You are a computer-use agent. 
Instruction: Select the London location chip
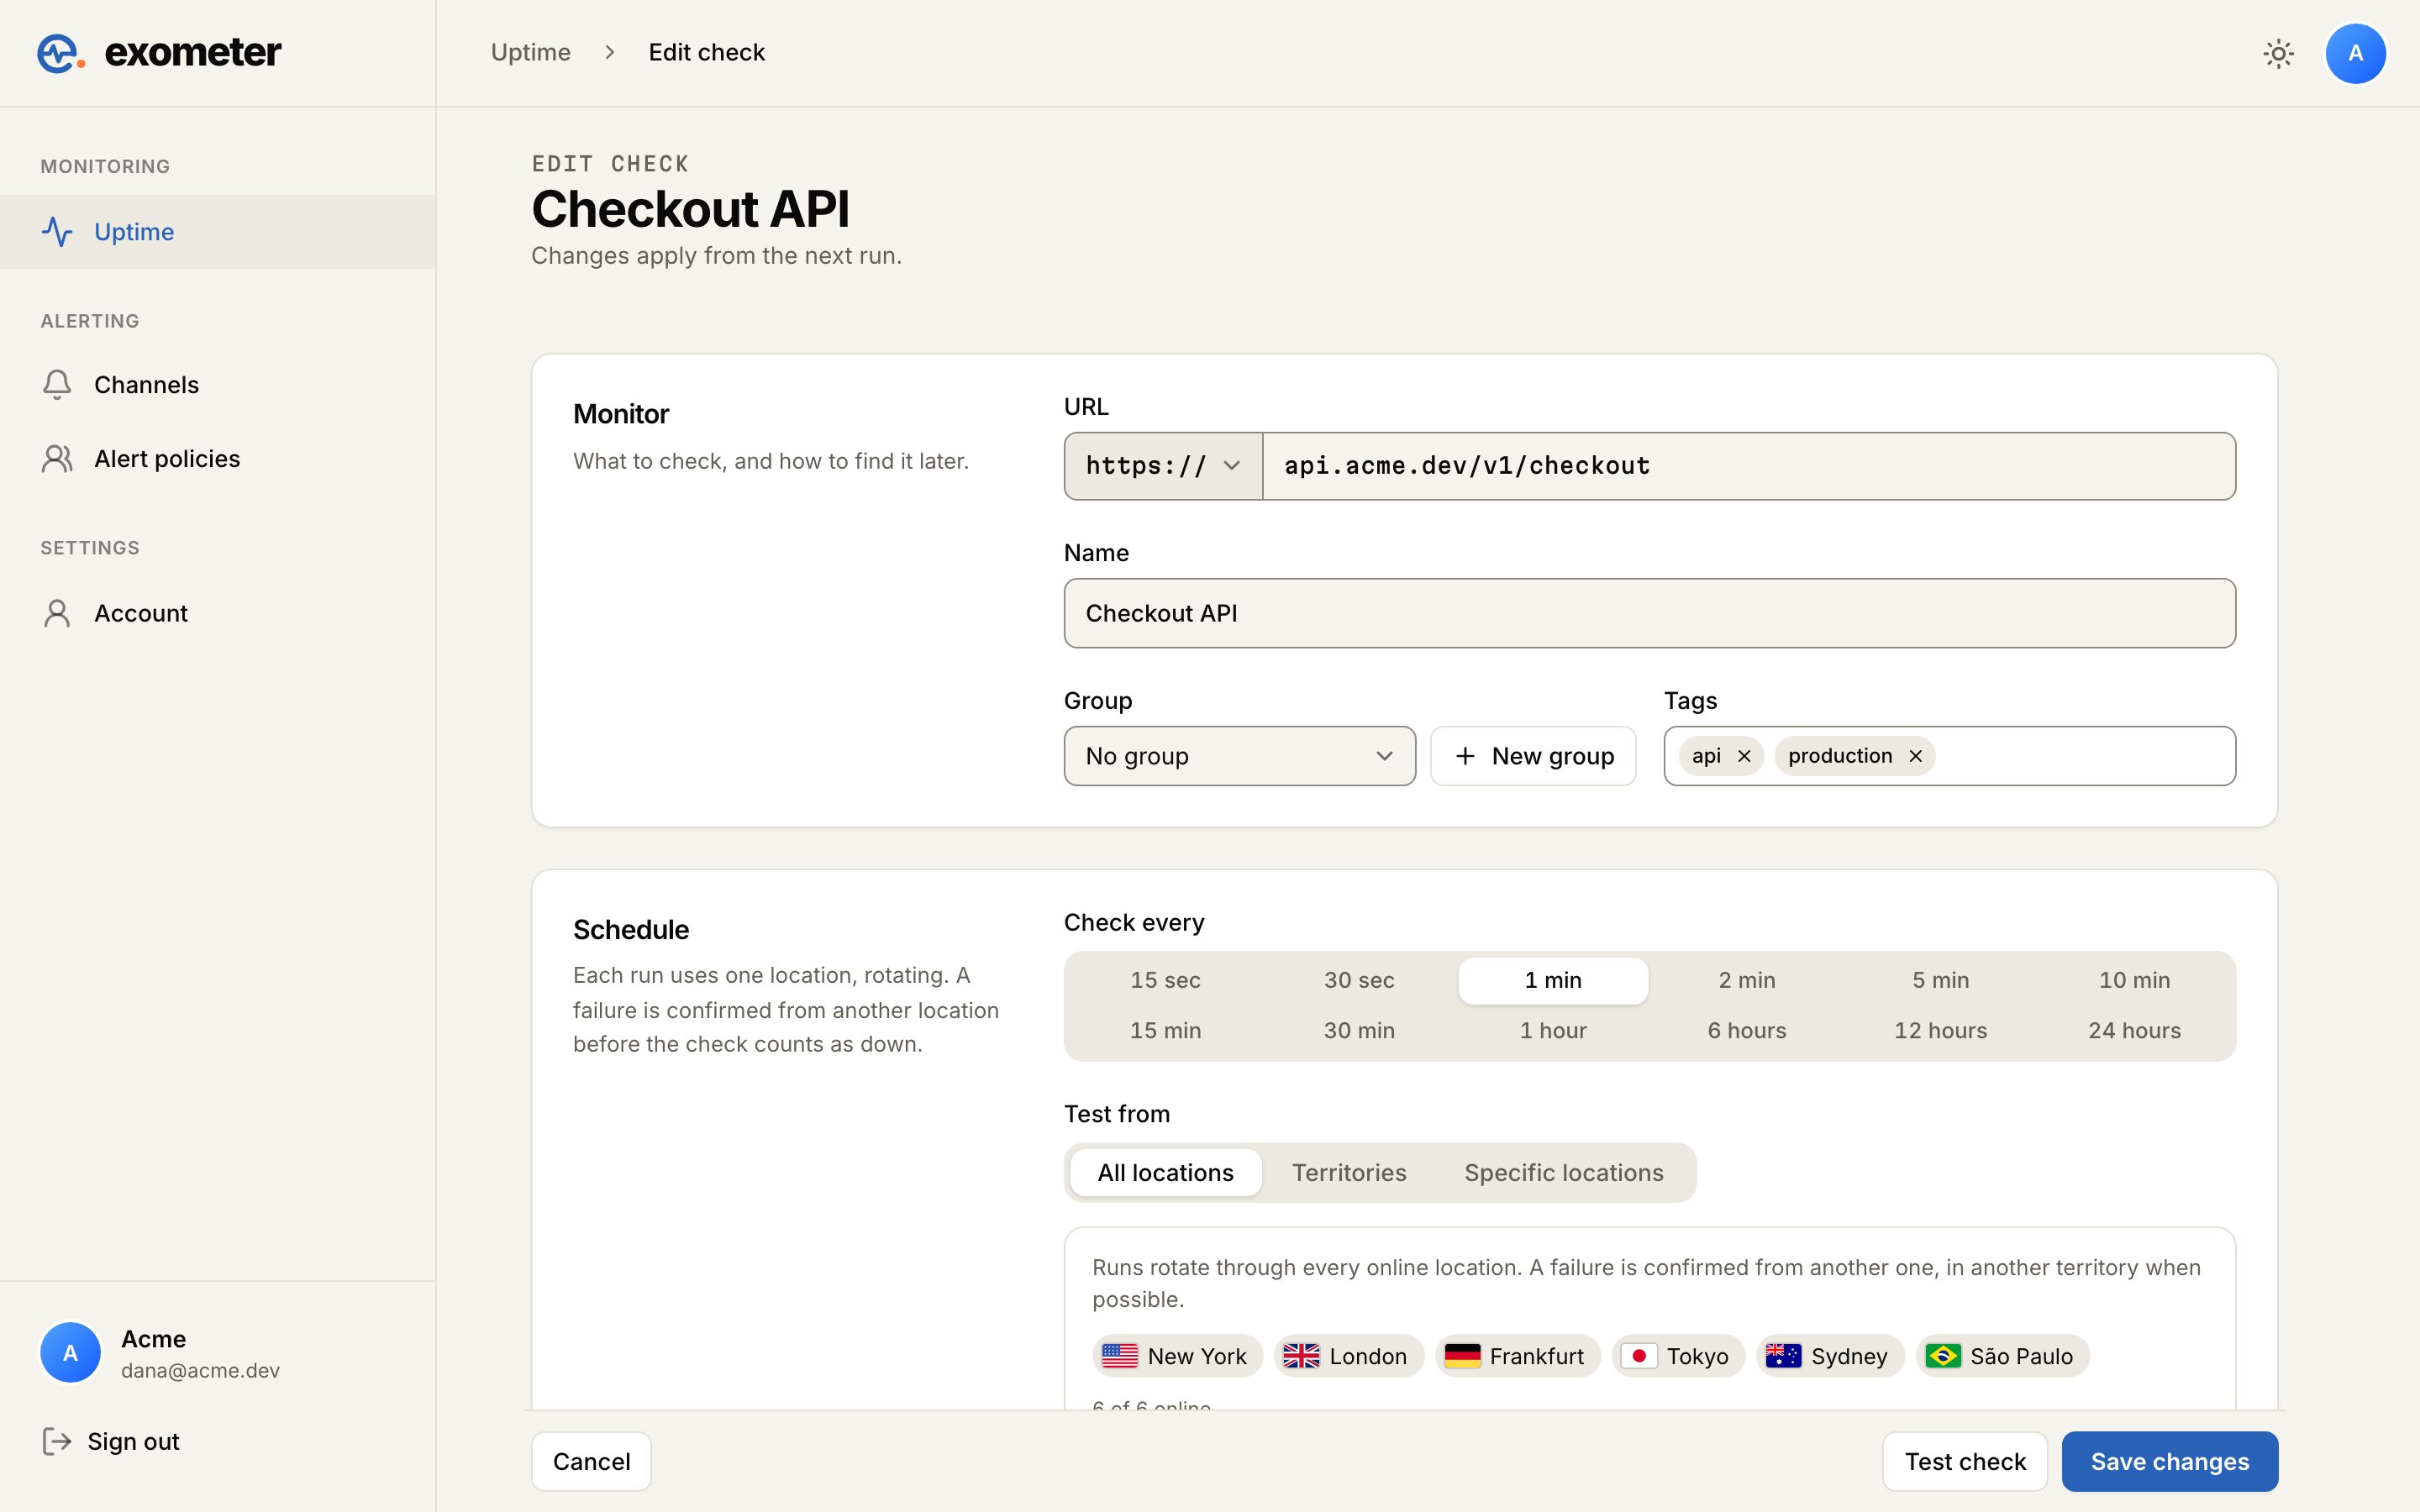coord(1348,1356)
